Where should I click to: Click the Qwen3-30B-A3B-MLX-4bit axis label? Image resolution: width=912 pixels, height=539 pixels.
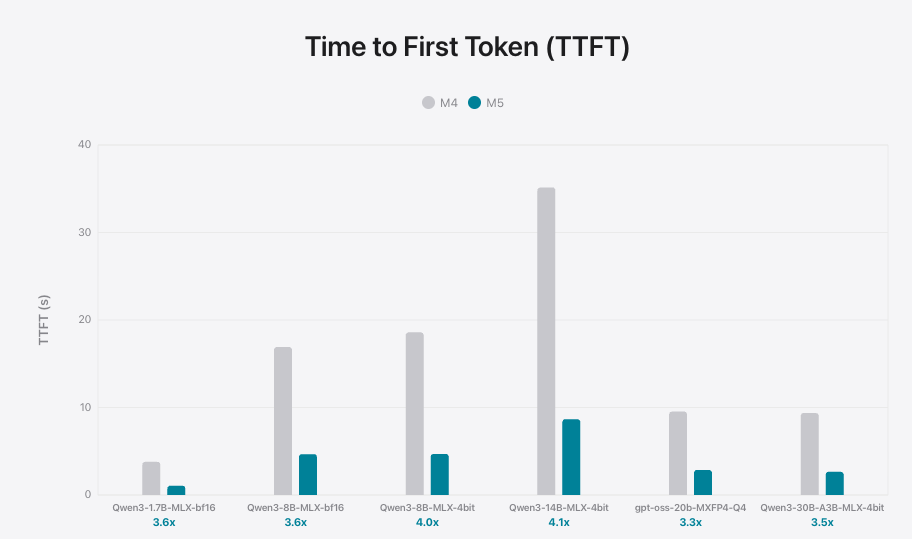click(x=822, y=508)
